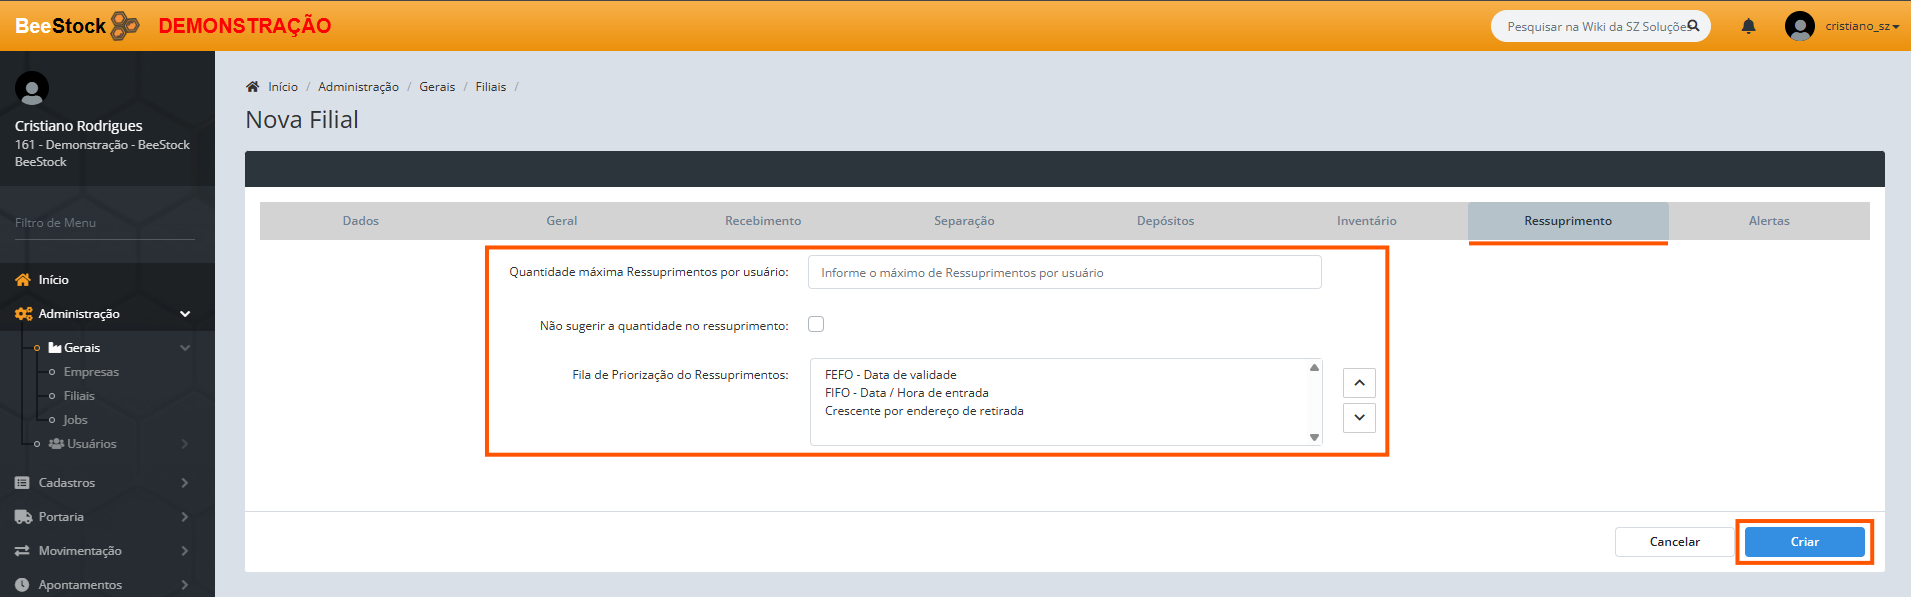This screenshot has width=1911, height=597.
Task: Open the cristiano_sz user dropdown
Action: [1861, 26]
